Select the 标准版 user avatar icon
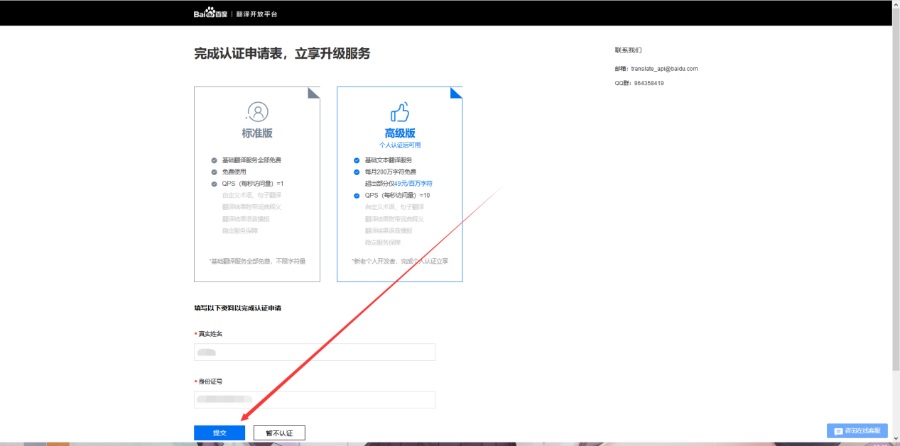Image resolution: width=900 pixels, height=446 pixels. (258, 112)
